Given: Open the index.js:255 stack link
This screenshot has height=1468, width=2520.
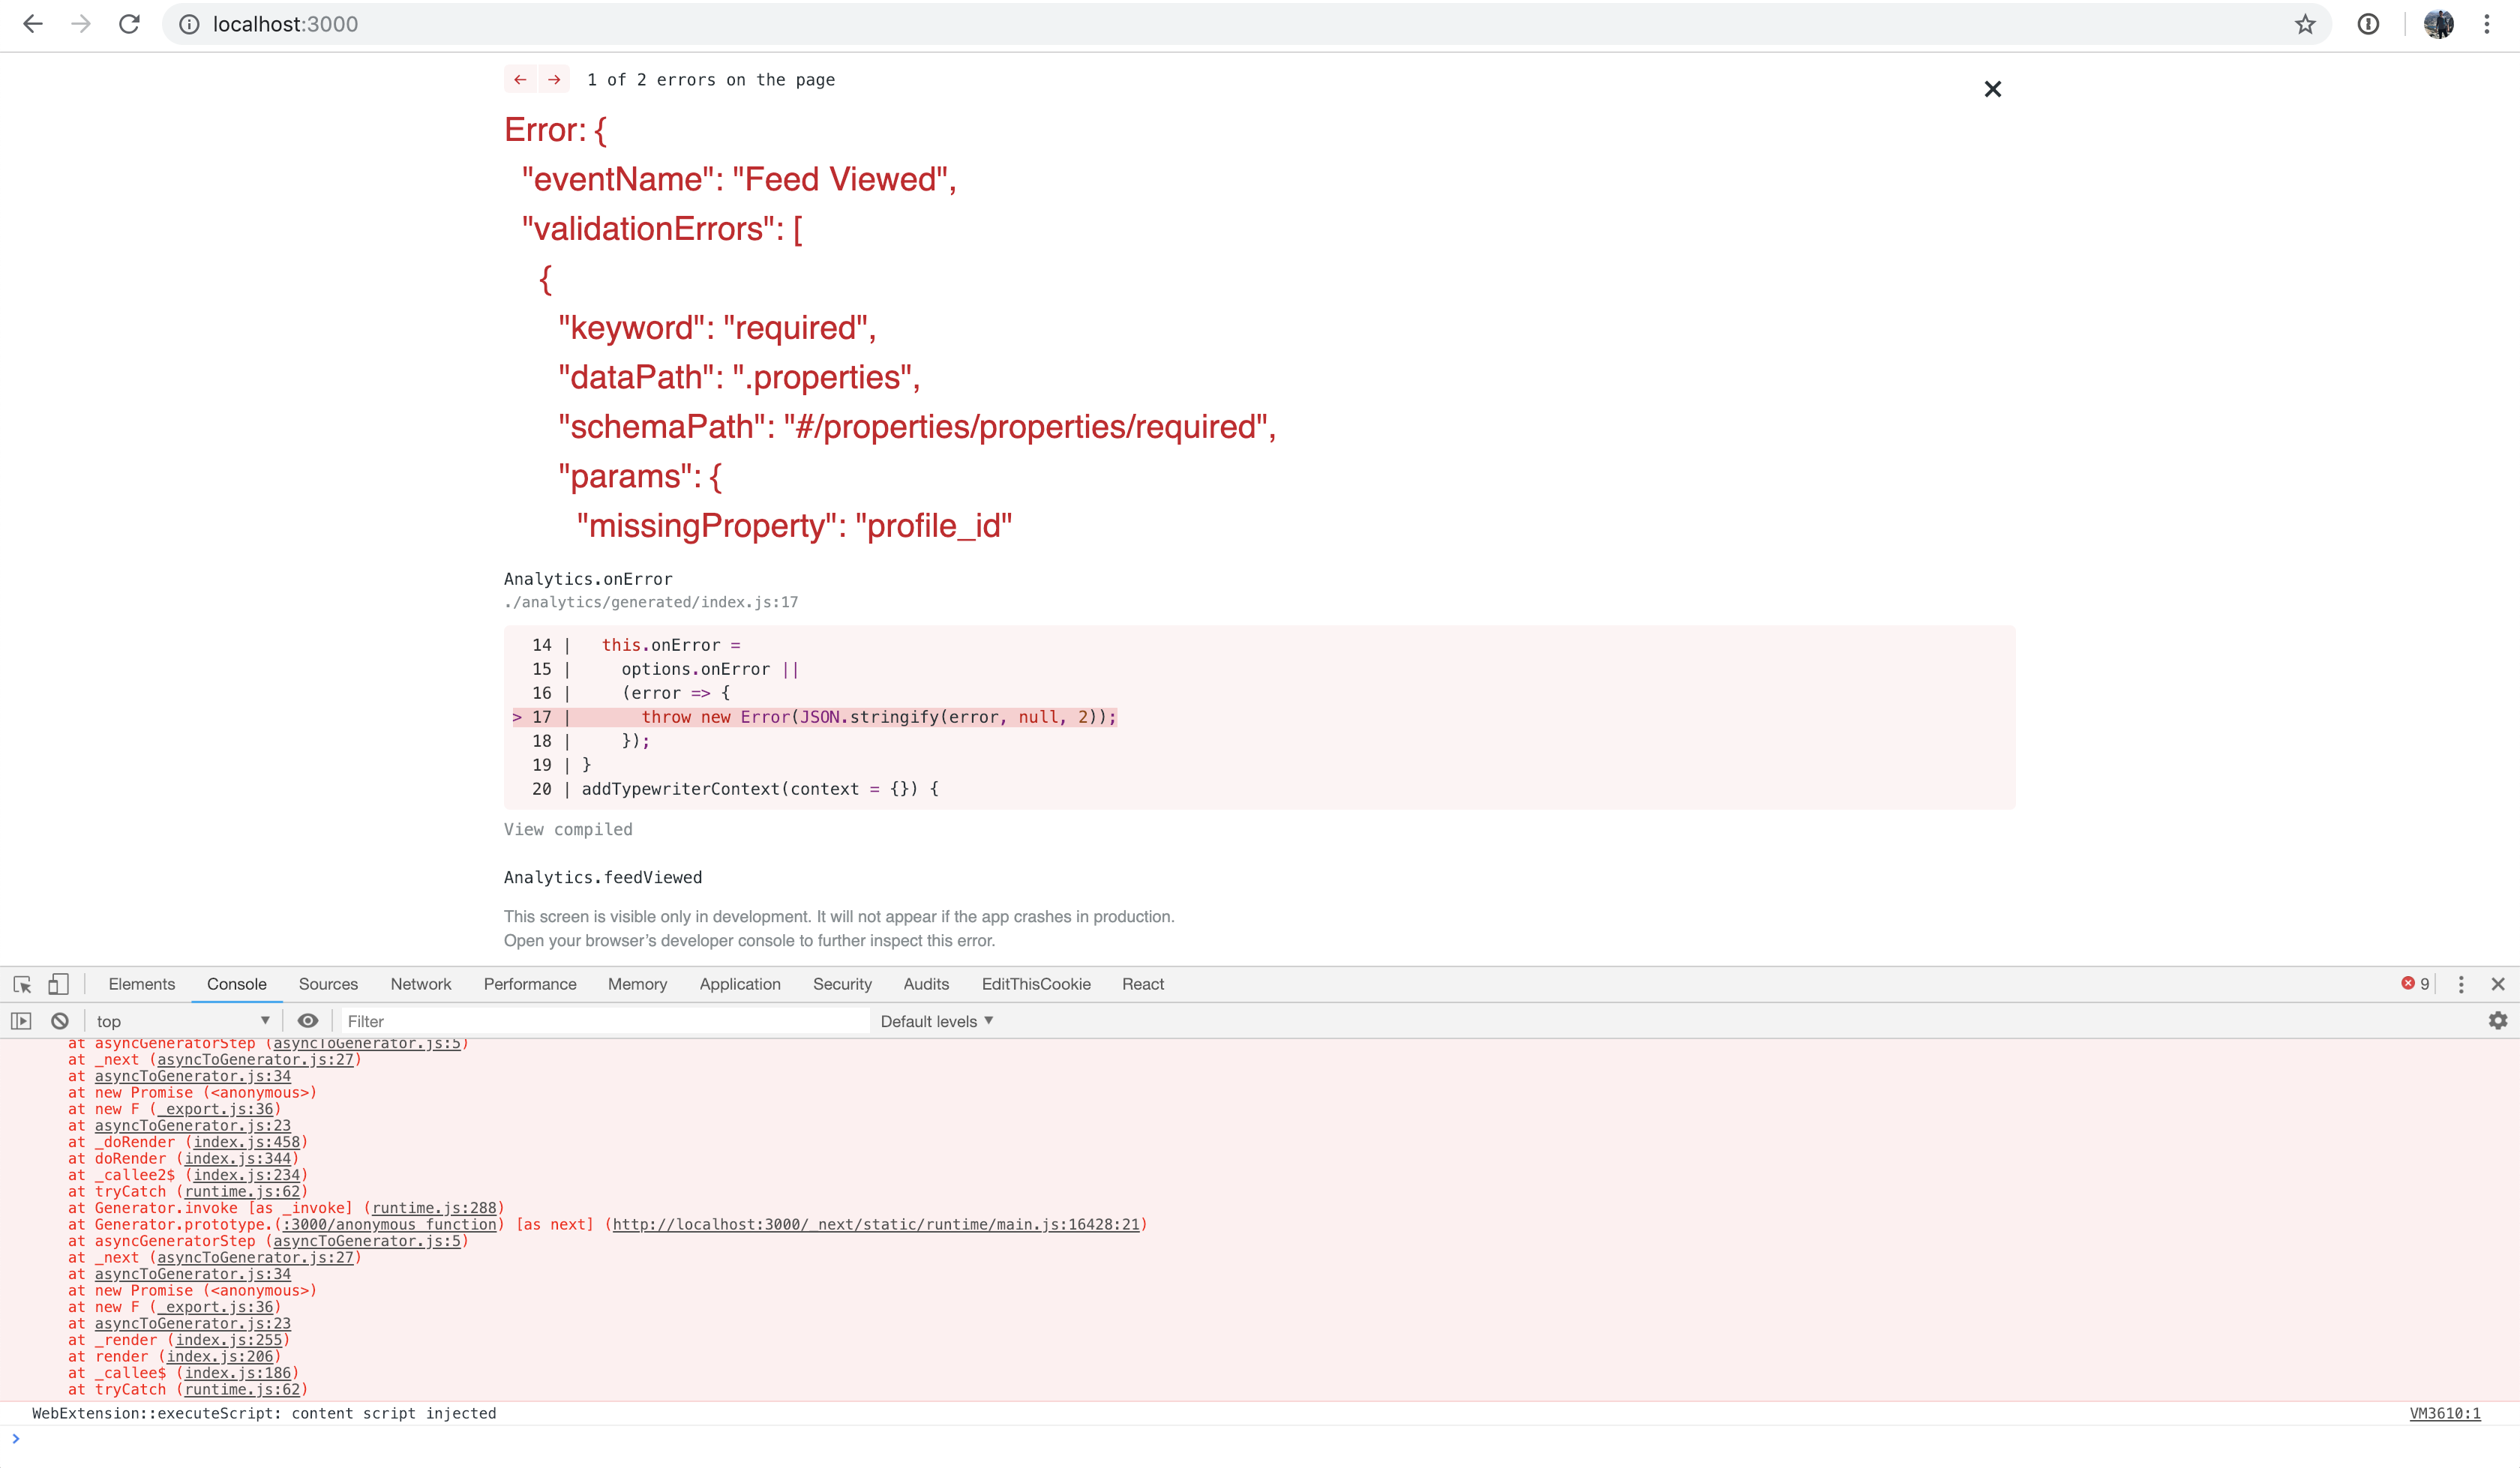Looking at the screenshot, I should (229, 1340).
